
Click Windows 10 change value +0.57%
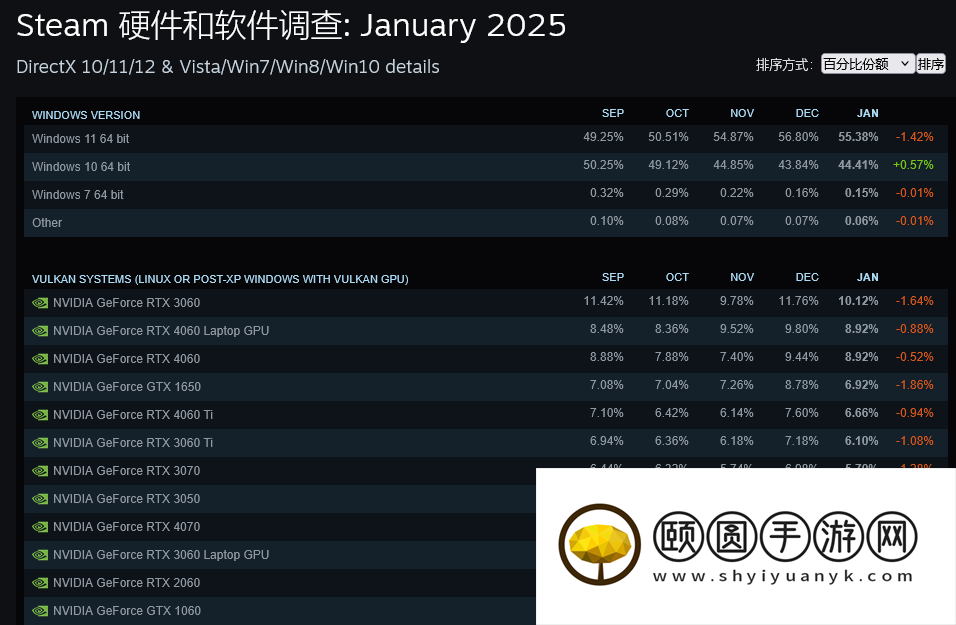click(913, 165)
